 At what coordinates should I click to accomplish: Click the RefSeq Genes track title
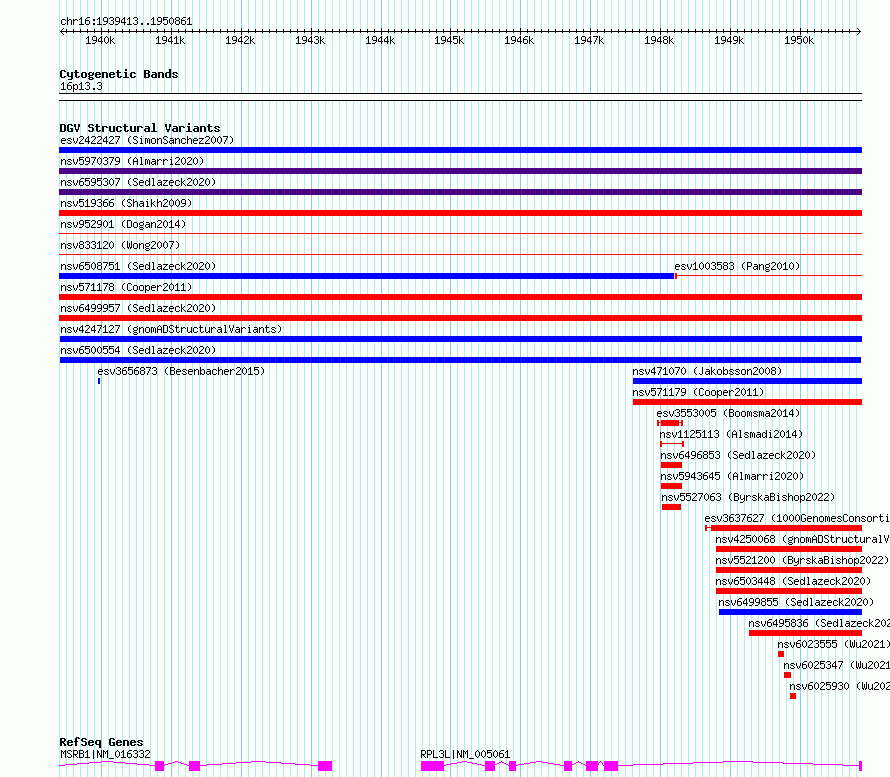click(101, 742)
